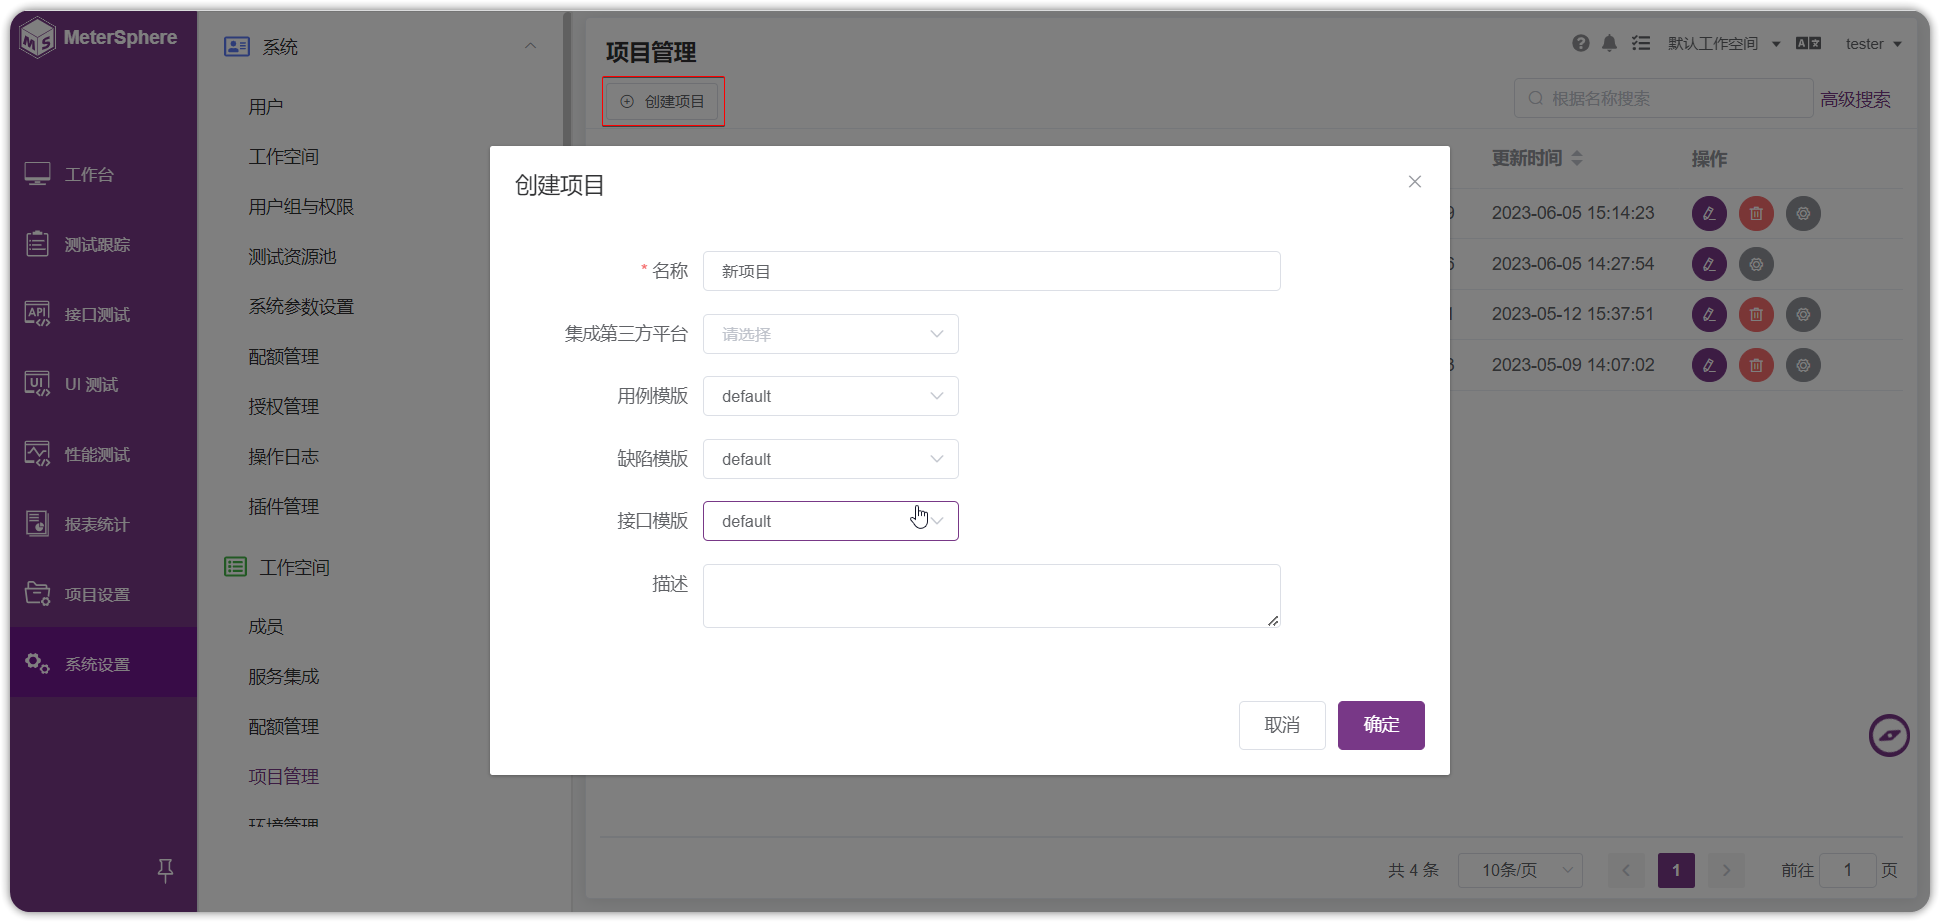Open settings for project updated 2023-05-09 14:07:02
Viewport: 1940px width, 922px height.
pos(1803,365)
